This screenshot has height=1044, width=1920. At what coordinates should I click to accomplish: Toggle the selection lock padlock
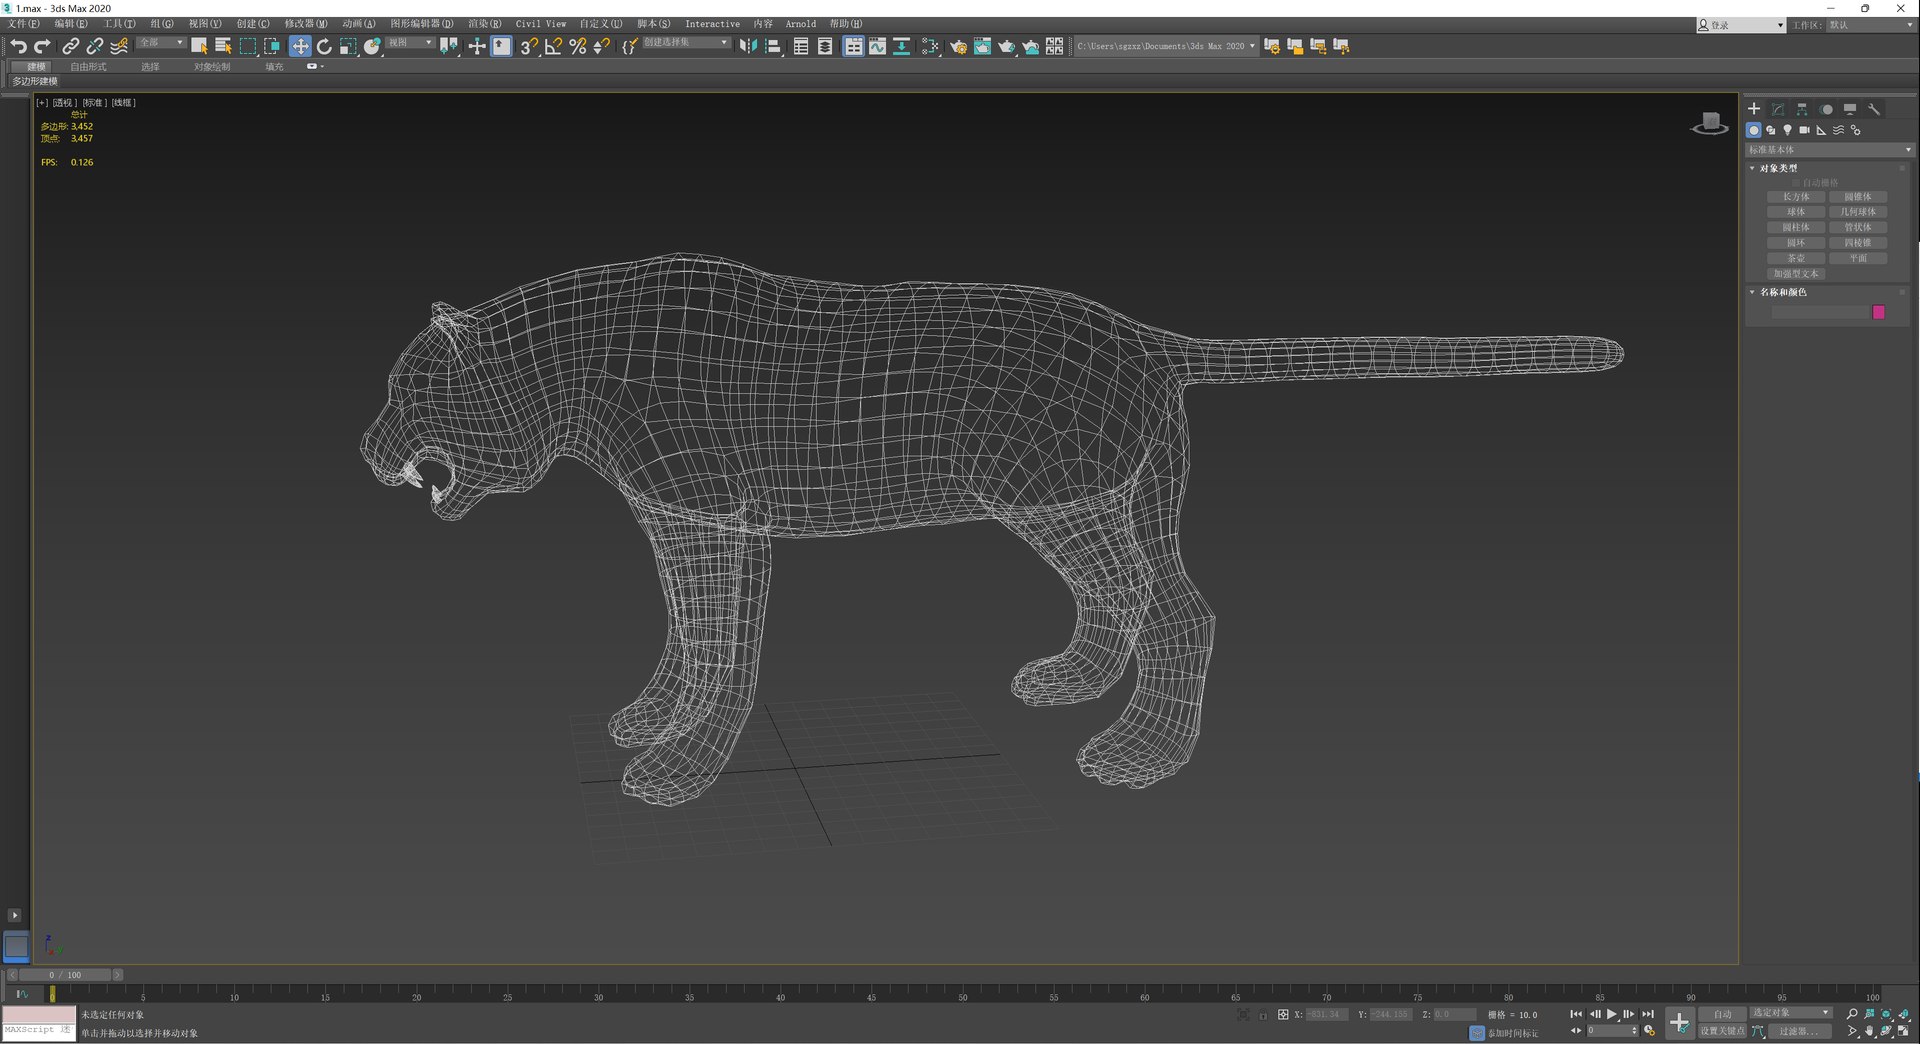pyautogui.click(x=1263, y=1015)
